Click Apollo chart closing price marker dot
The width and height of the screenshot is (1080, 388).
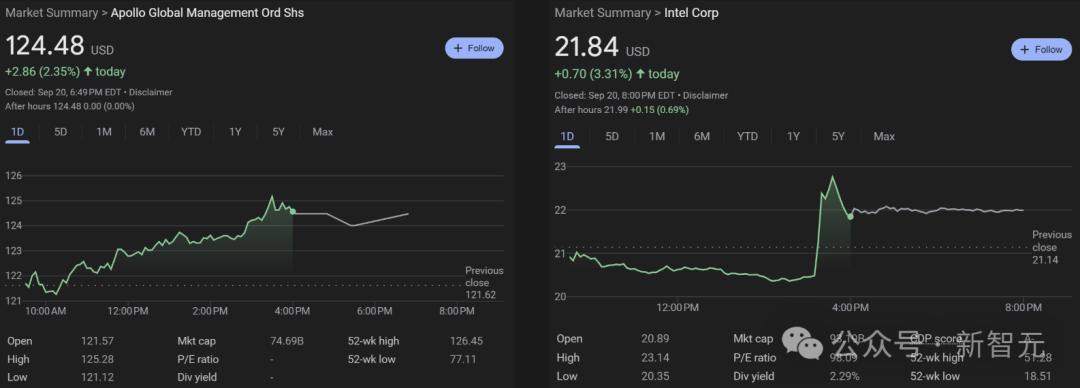(293, 212)
